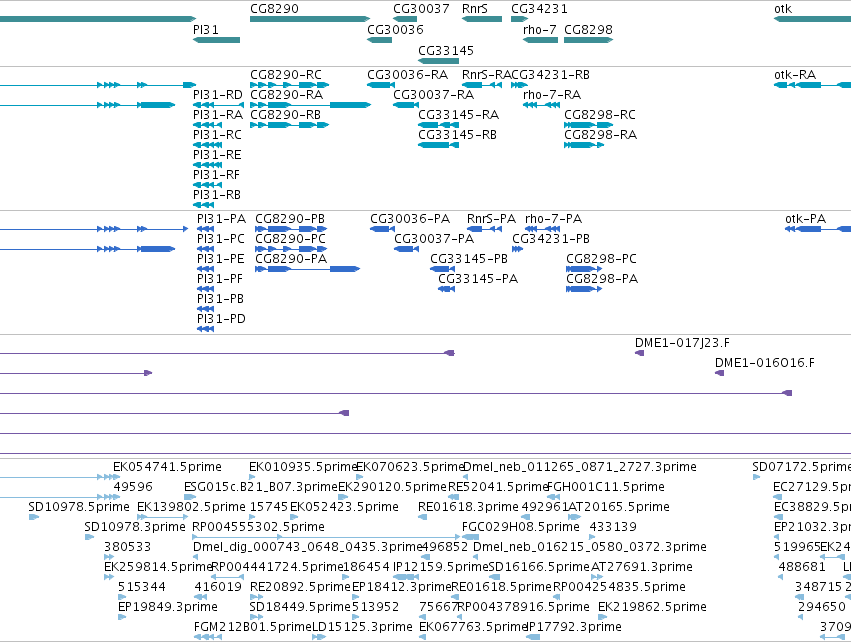The height and width of the screenshot is (642, 851).
Task: Select the IP17792.3prime EST label
Action: tap(574, 627)
